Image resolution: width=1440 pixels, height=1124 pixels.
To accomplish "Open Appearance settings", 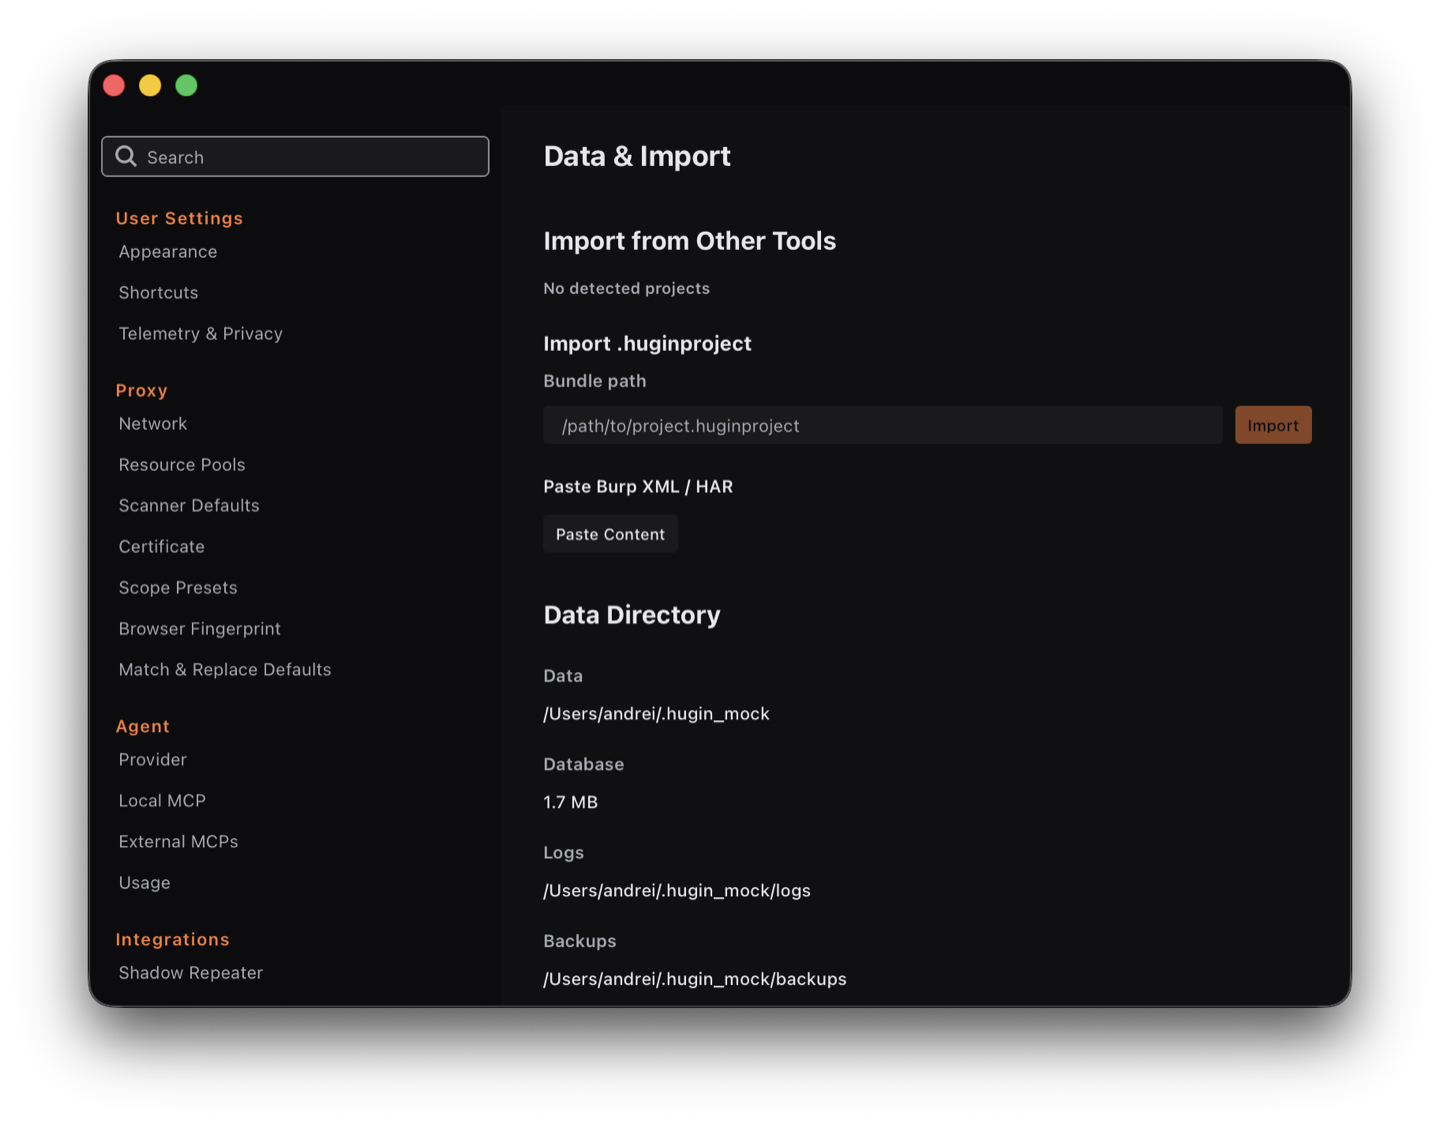I will [x=168, y=252].
